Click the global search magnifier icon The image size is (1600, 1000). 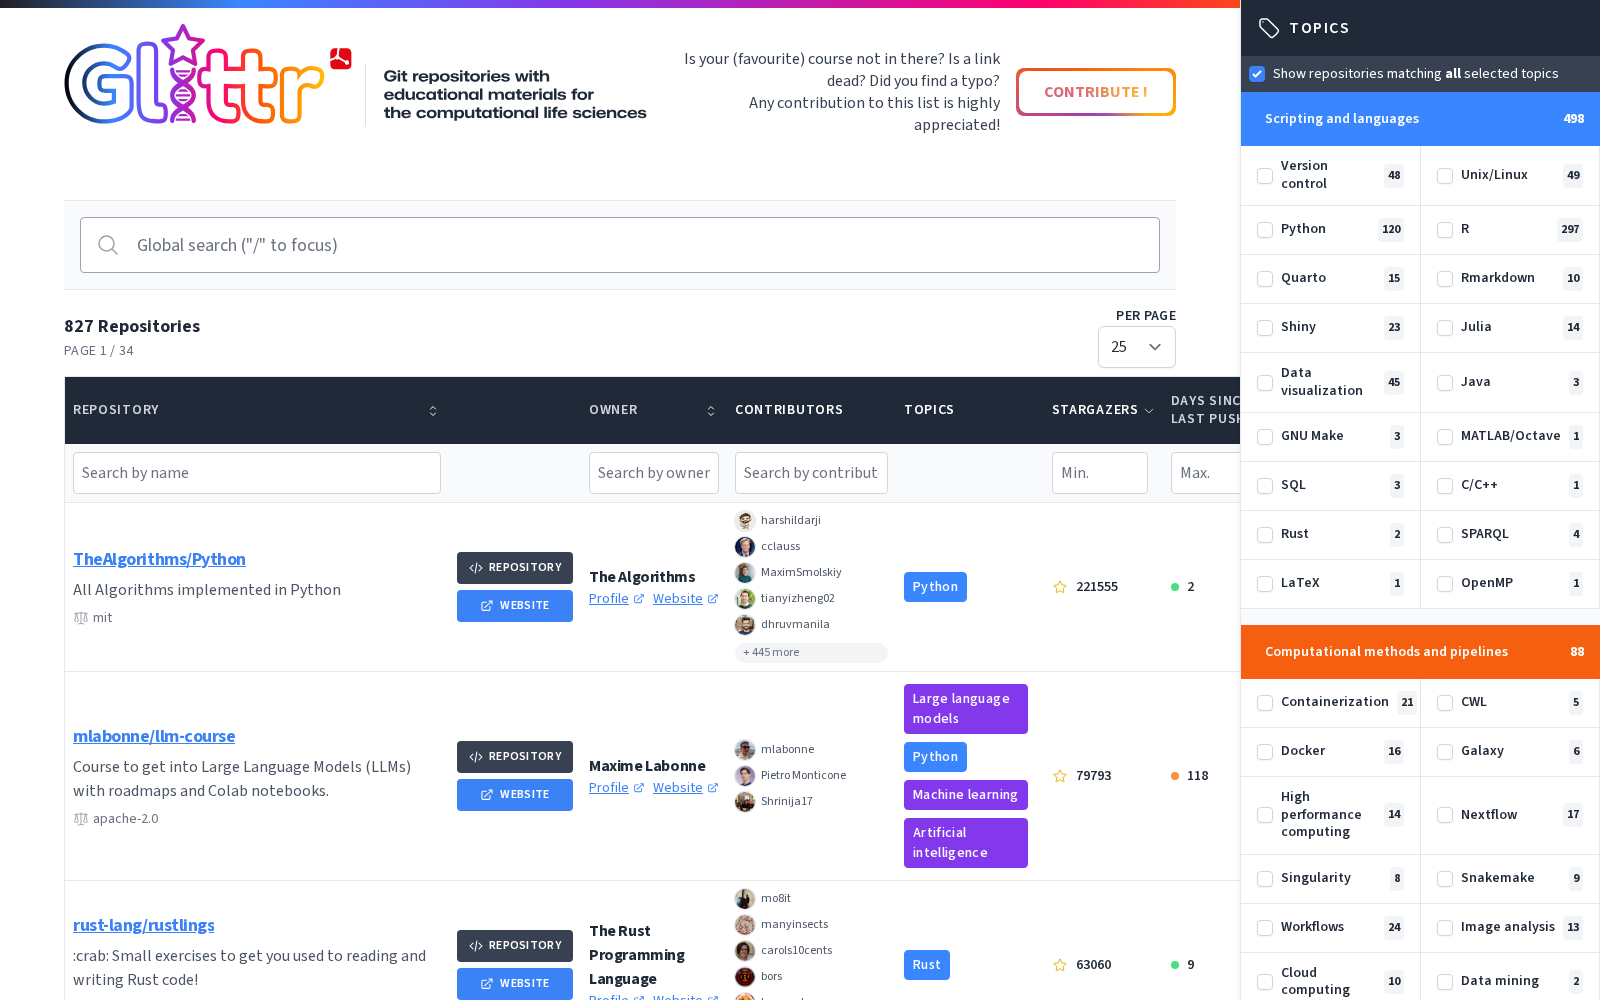[x=108, y=245]
